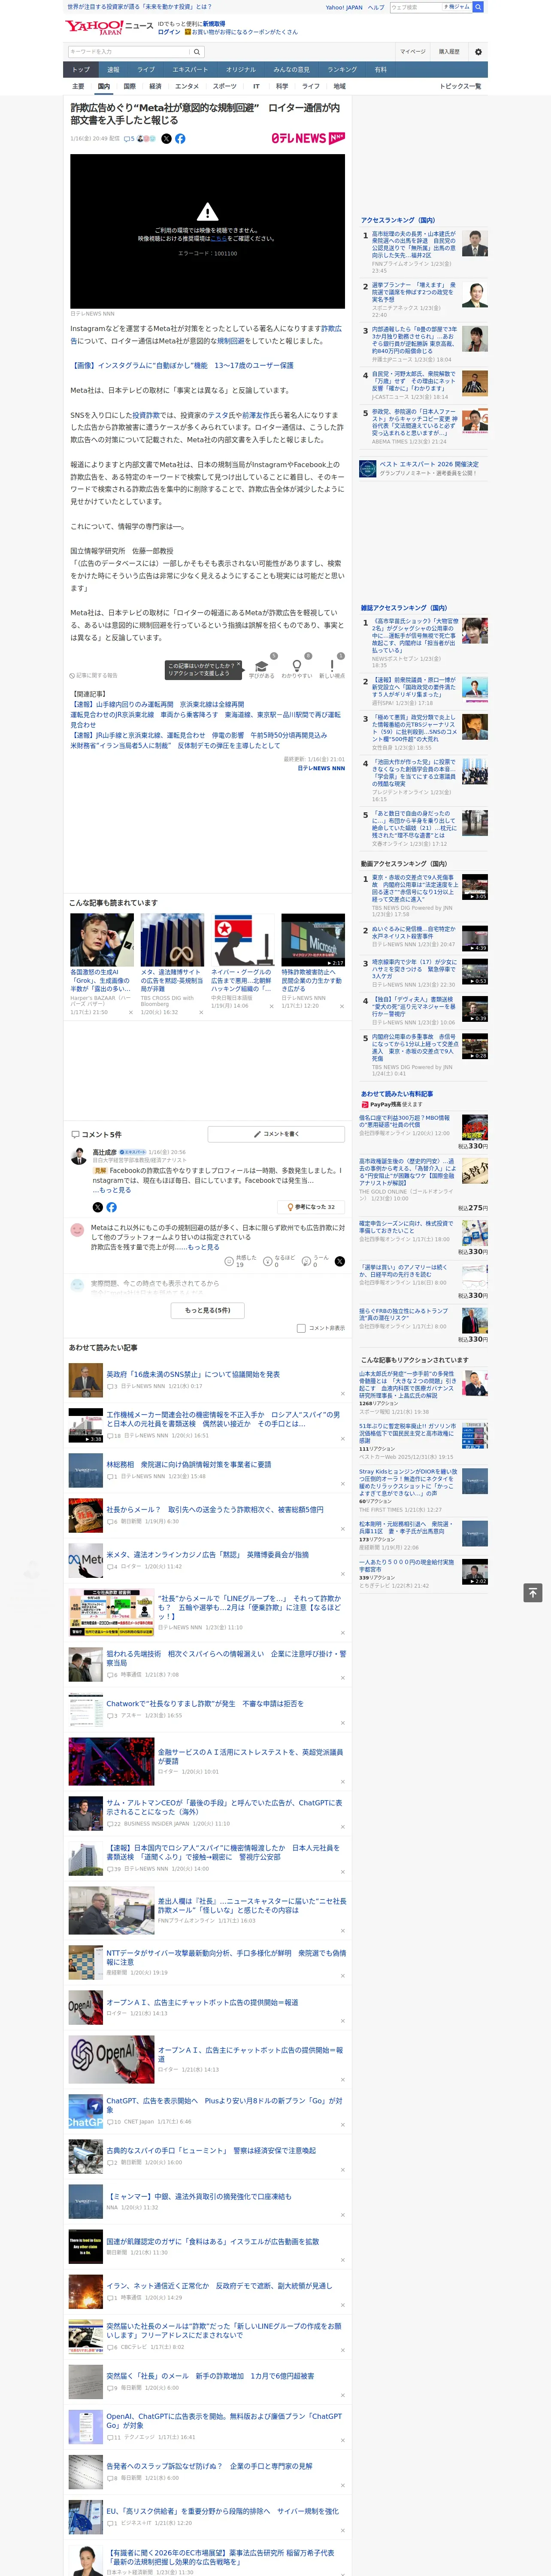
Task: Share expert comment on Facebook
Action: 111,1207
